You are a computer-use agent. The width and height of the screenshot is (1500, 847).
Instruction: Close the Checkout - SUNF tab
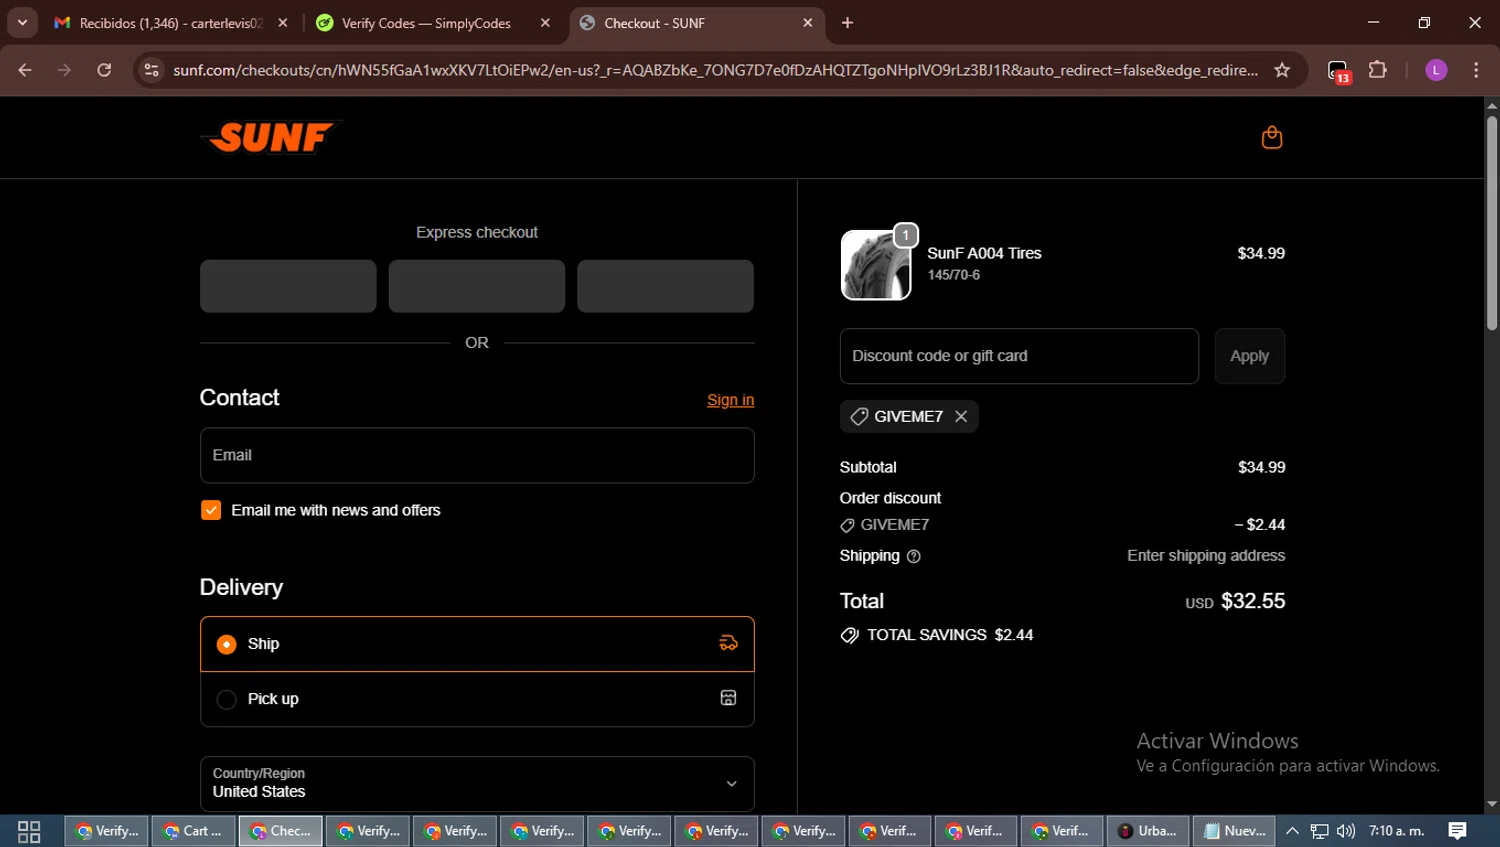[807, 23]
